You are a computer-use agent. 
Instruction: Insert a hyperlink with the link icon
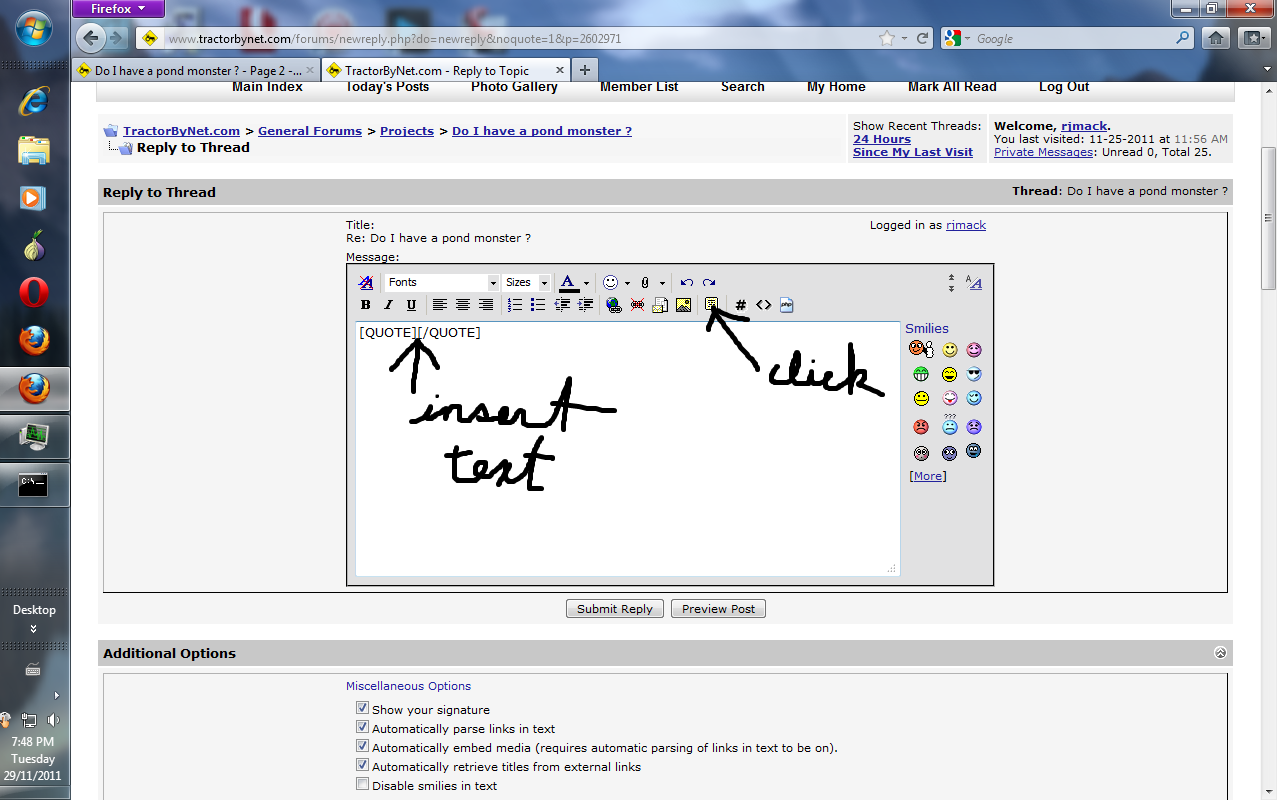point(613,305)
